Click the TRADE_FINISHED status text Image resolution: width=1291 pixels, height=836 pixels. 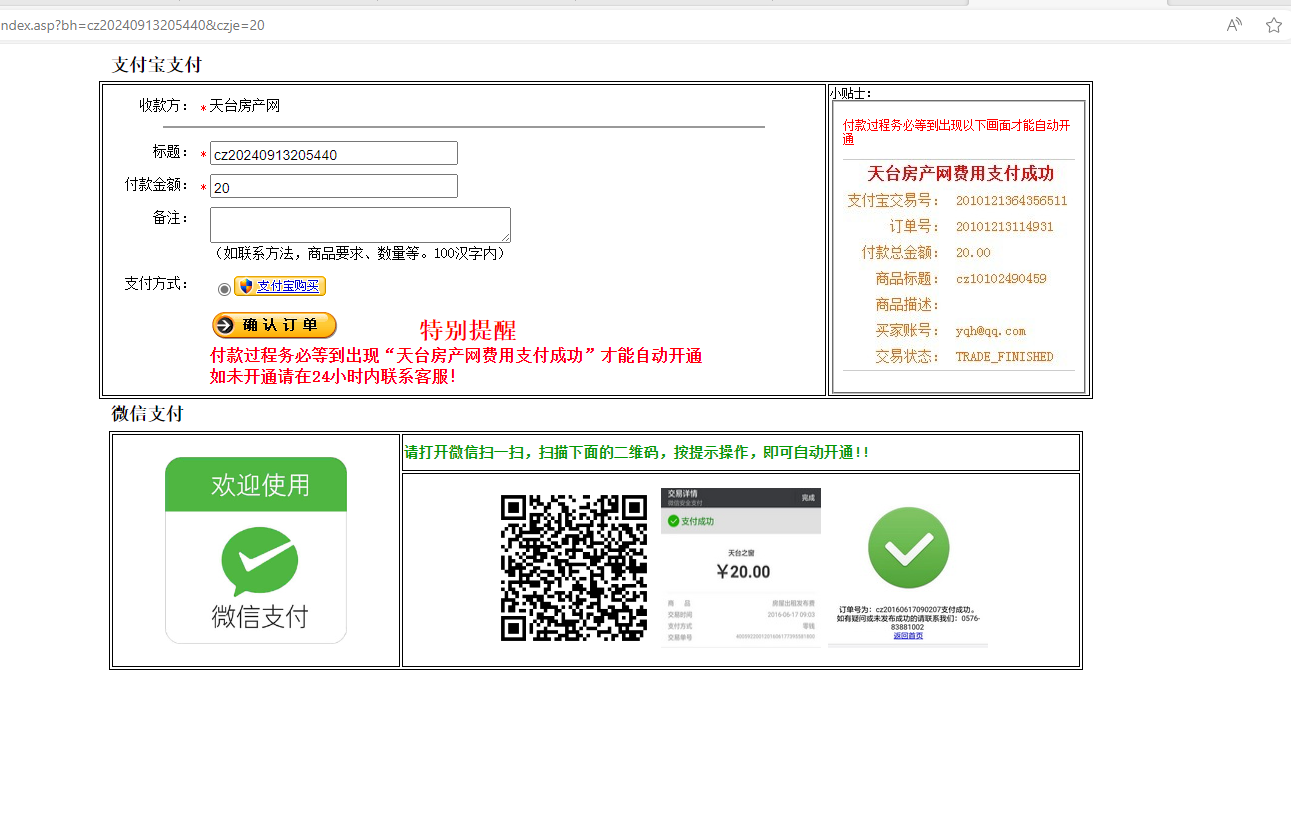1004,357
